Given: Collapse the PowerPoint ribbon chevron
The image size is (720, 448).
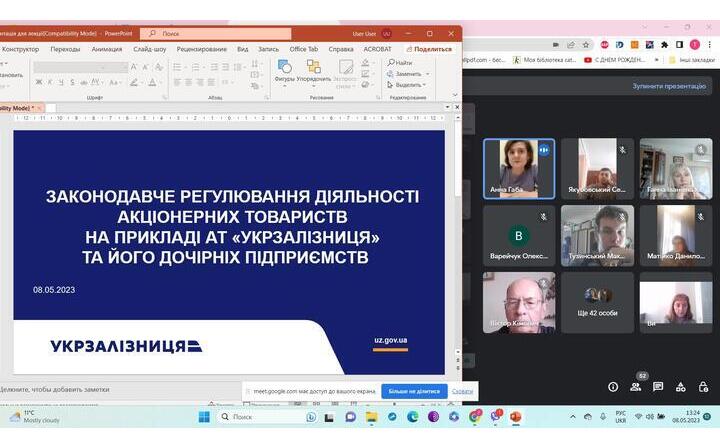Looking at the screenshot, I should point(455,95).
